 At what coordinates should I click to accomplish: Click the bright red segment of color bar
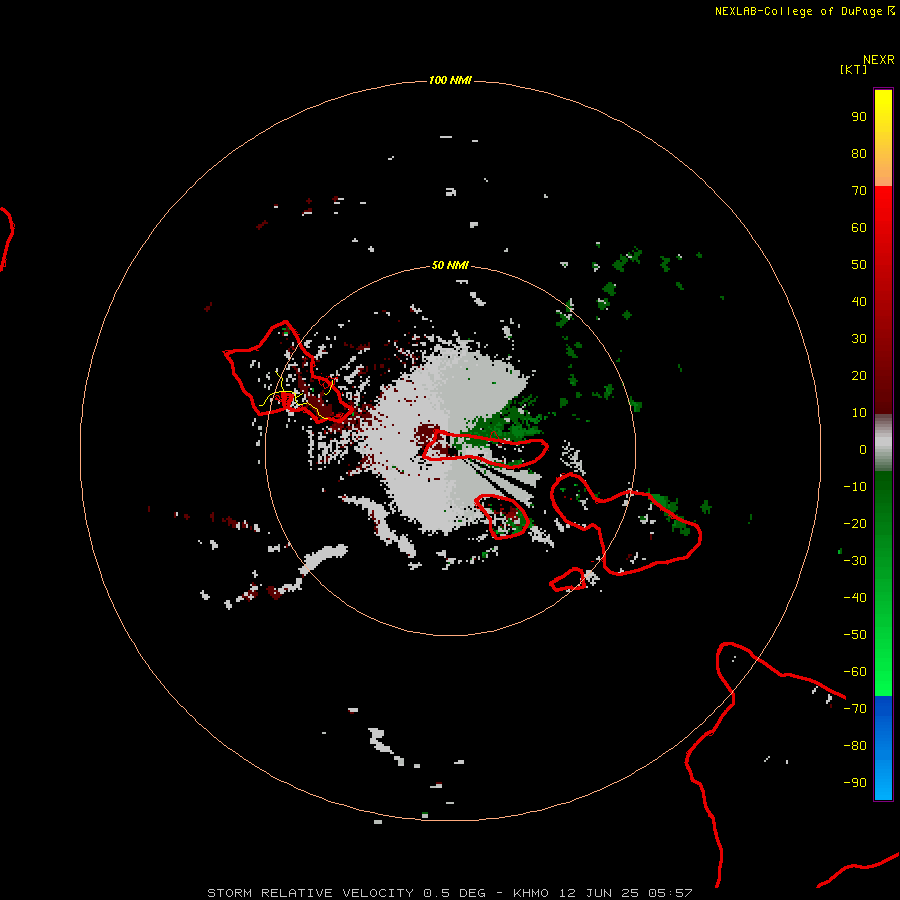point(883,300)
